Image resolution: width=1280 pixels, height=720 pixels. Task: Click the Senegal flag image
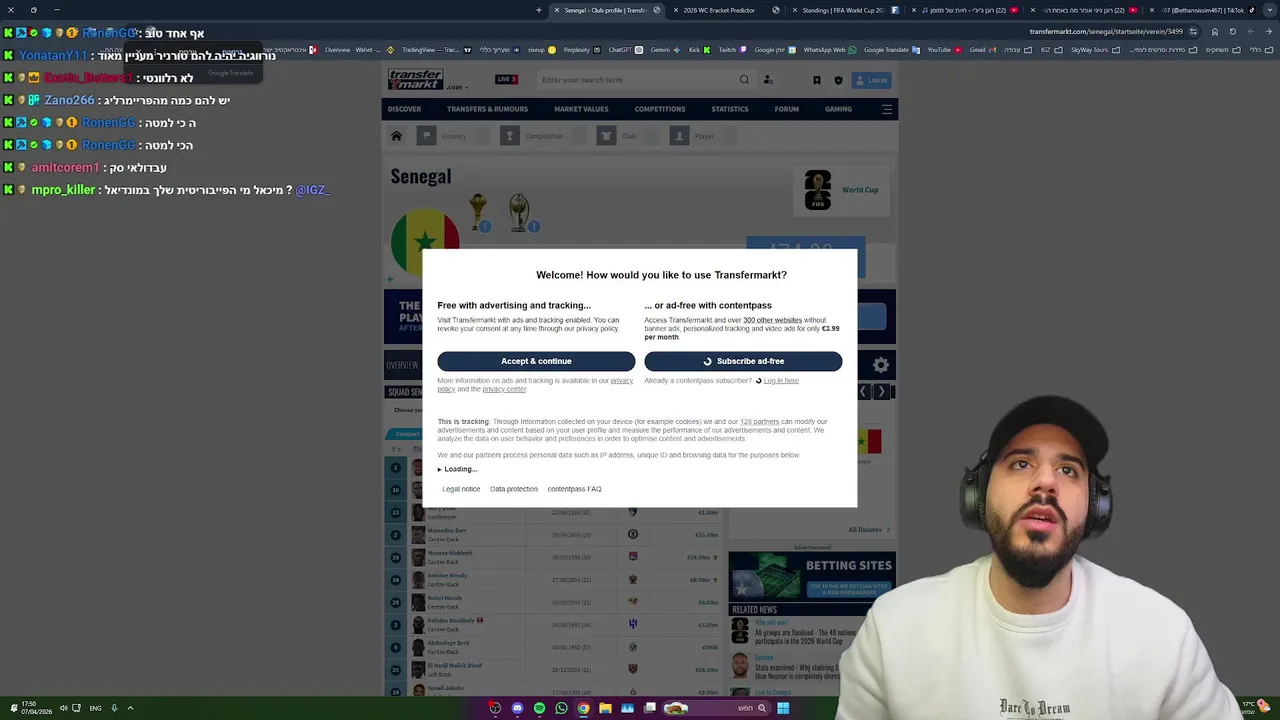pyautogui.click(x=425, y=241)
